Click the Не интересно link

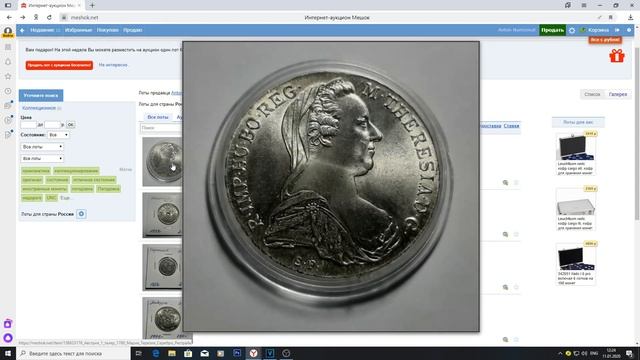click(x=113, y=65)
